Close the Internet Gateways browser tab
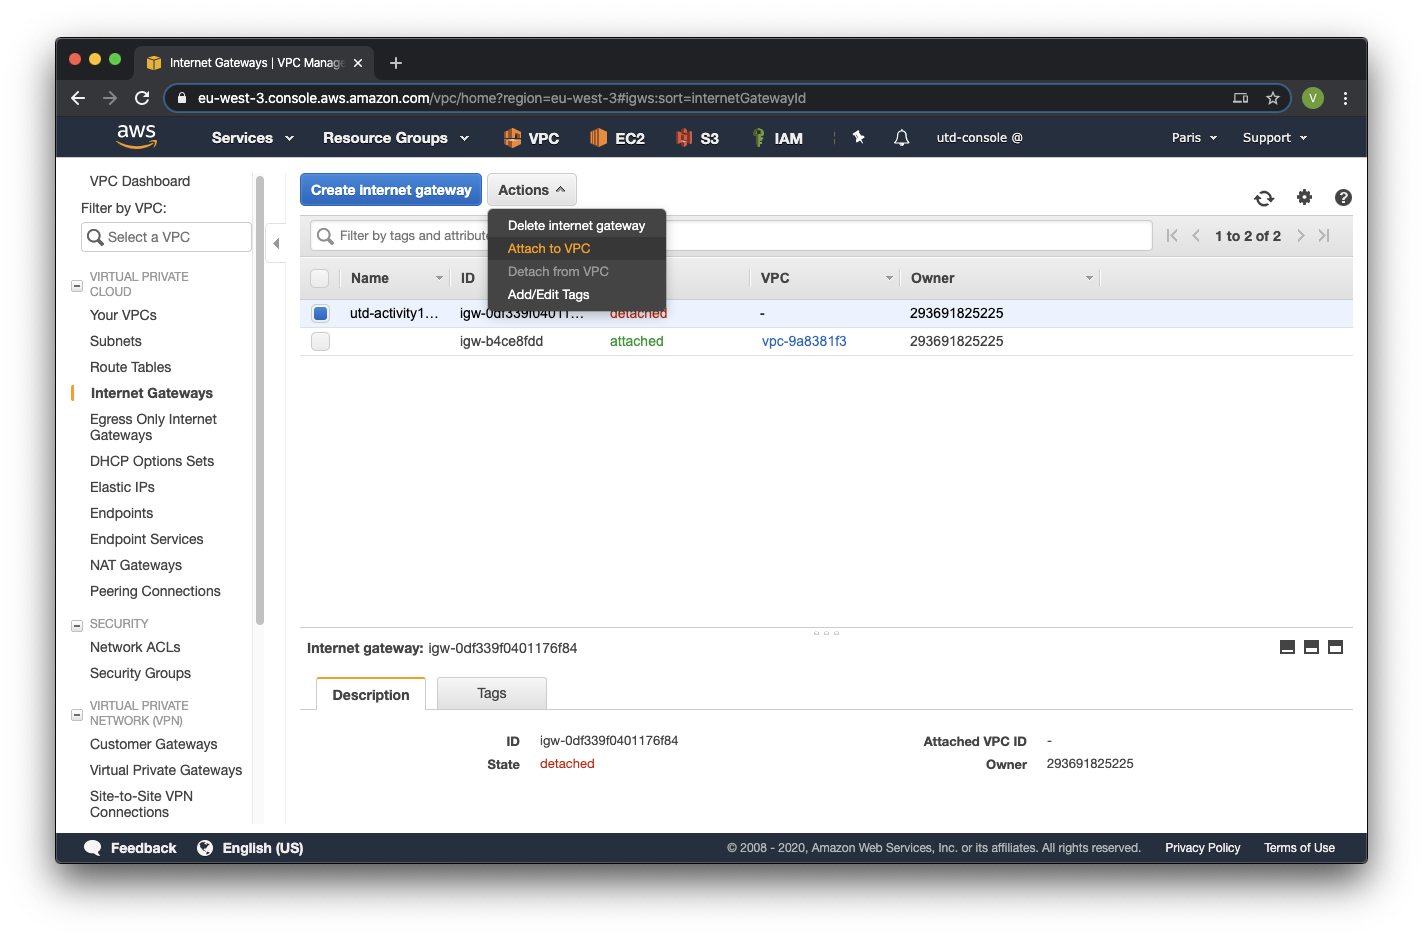The width and height of the screenshot is (1423, 937). pos(358,63)
